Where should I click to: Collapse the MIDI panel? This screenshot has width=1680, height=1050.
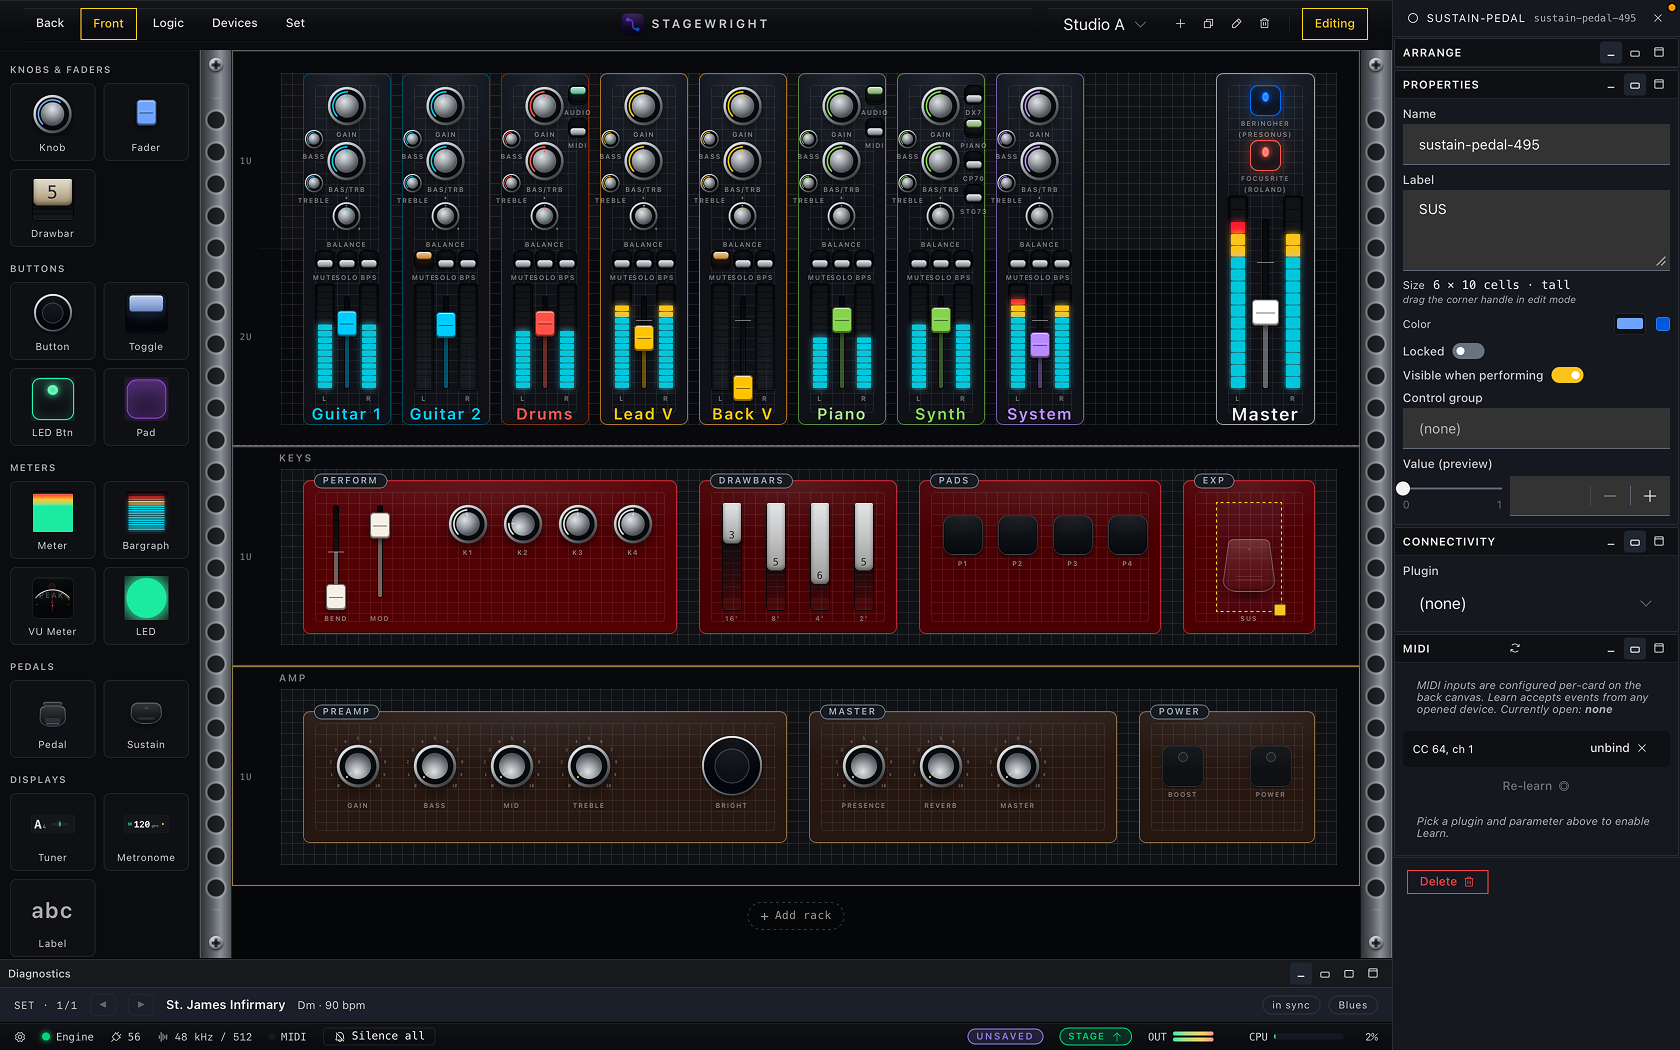[x=1610, y=648]
